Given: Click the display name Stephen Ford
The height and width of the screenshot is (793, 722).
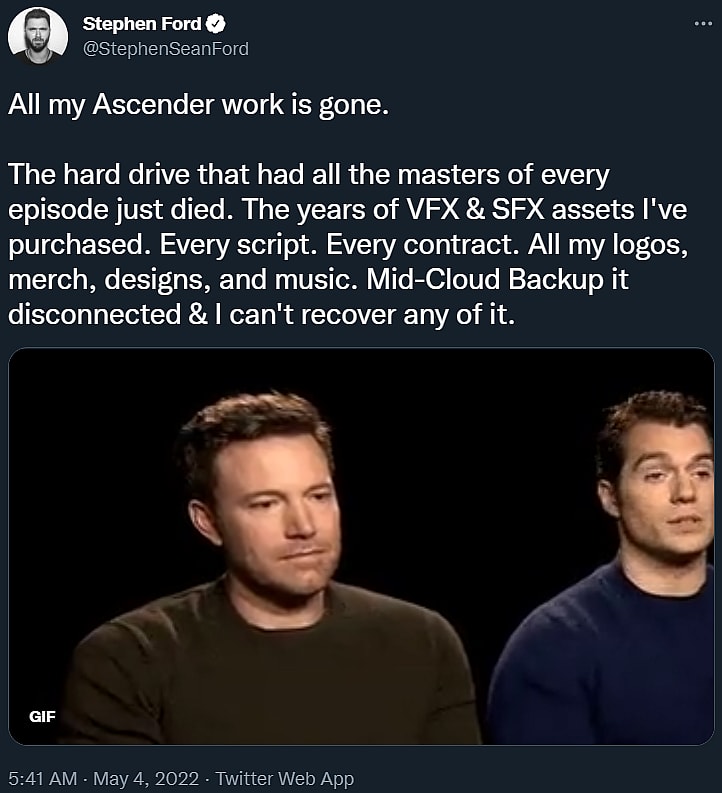Looking at the screenshot, I should pyautogui.click(x=142, y=23).
